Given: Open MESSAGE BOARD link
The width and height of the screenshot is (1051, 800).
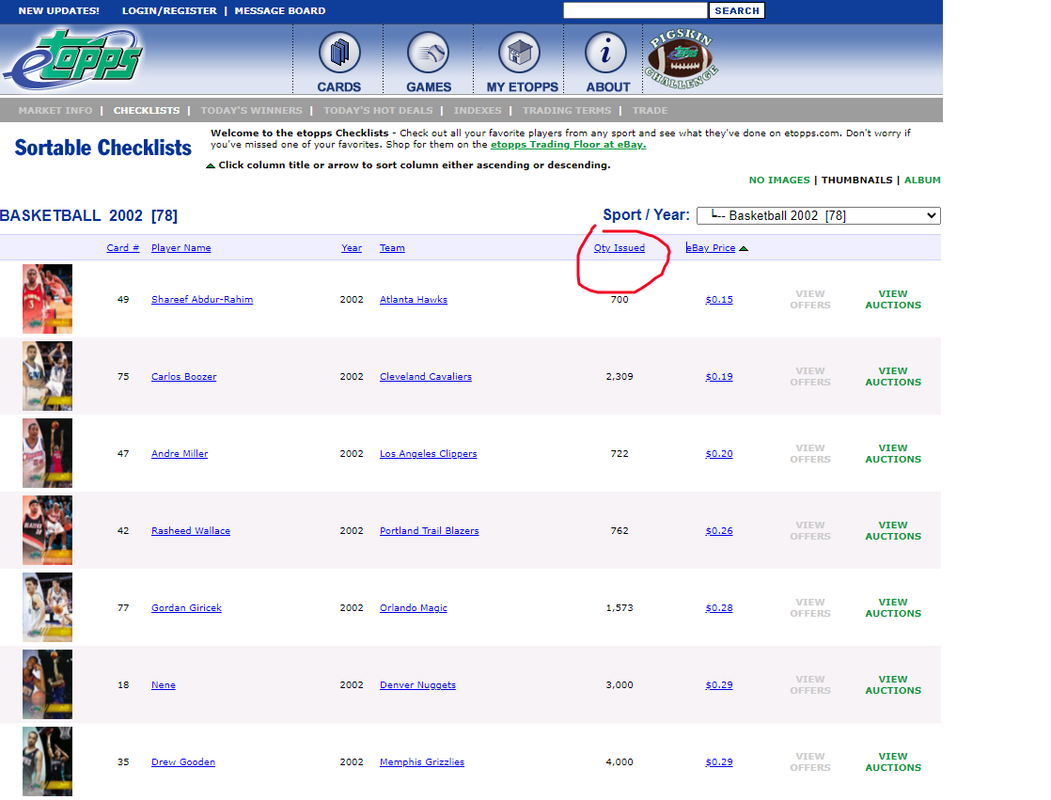Looking at the screenshot, I should click(x=280, y=11).
